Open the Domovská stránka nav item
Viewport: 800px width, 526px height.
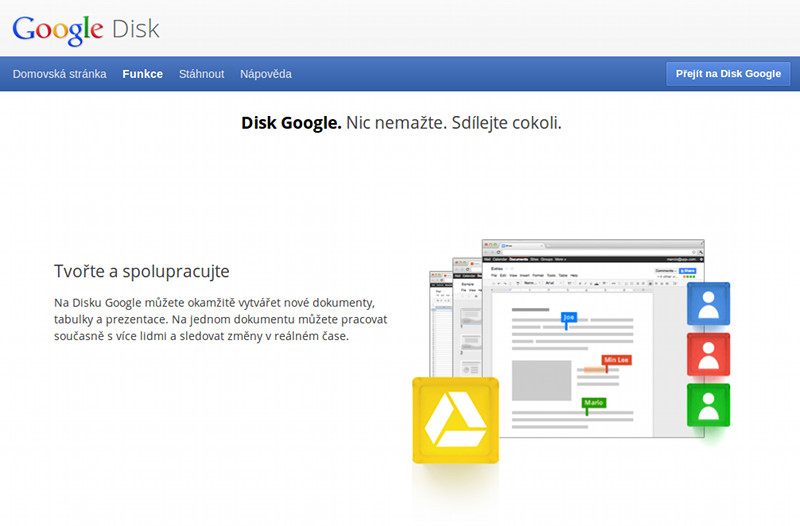[x=60, y=74]
